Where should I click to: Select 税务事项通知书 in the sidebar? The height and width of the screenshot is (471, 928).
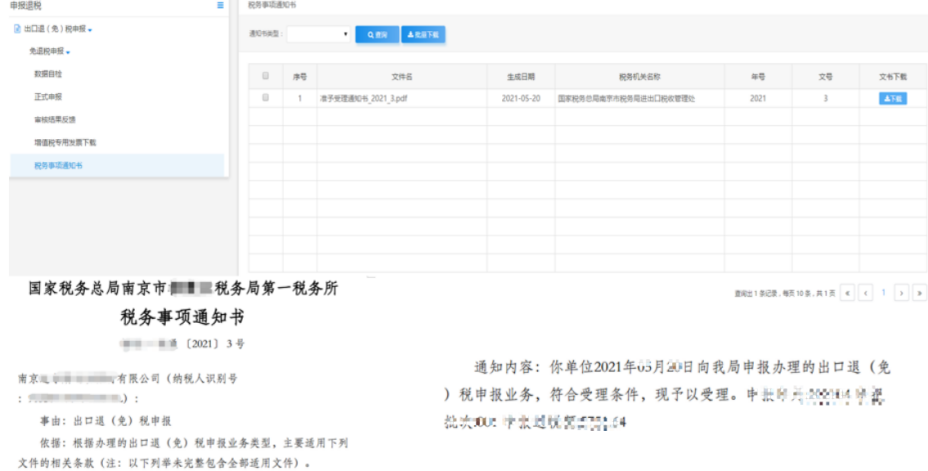[x=117, y=166]
